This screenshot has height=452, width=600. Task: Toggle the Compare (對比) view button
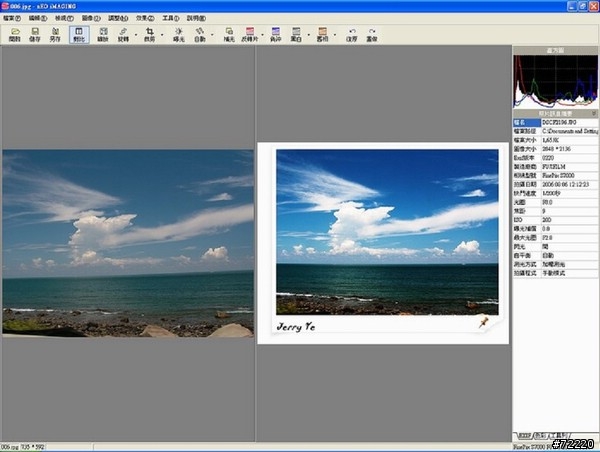pyautogui.click(x=79, y=35)
